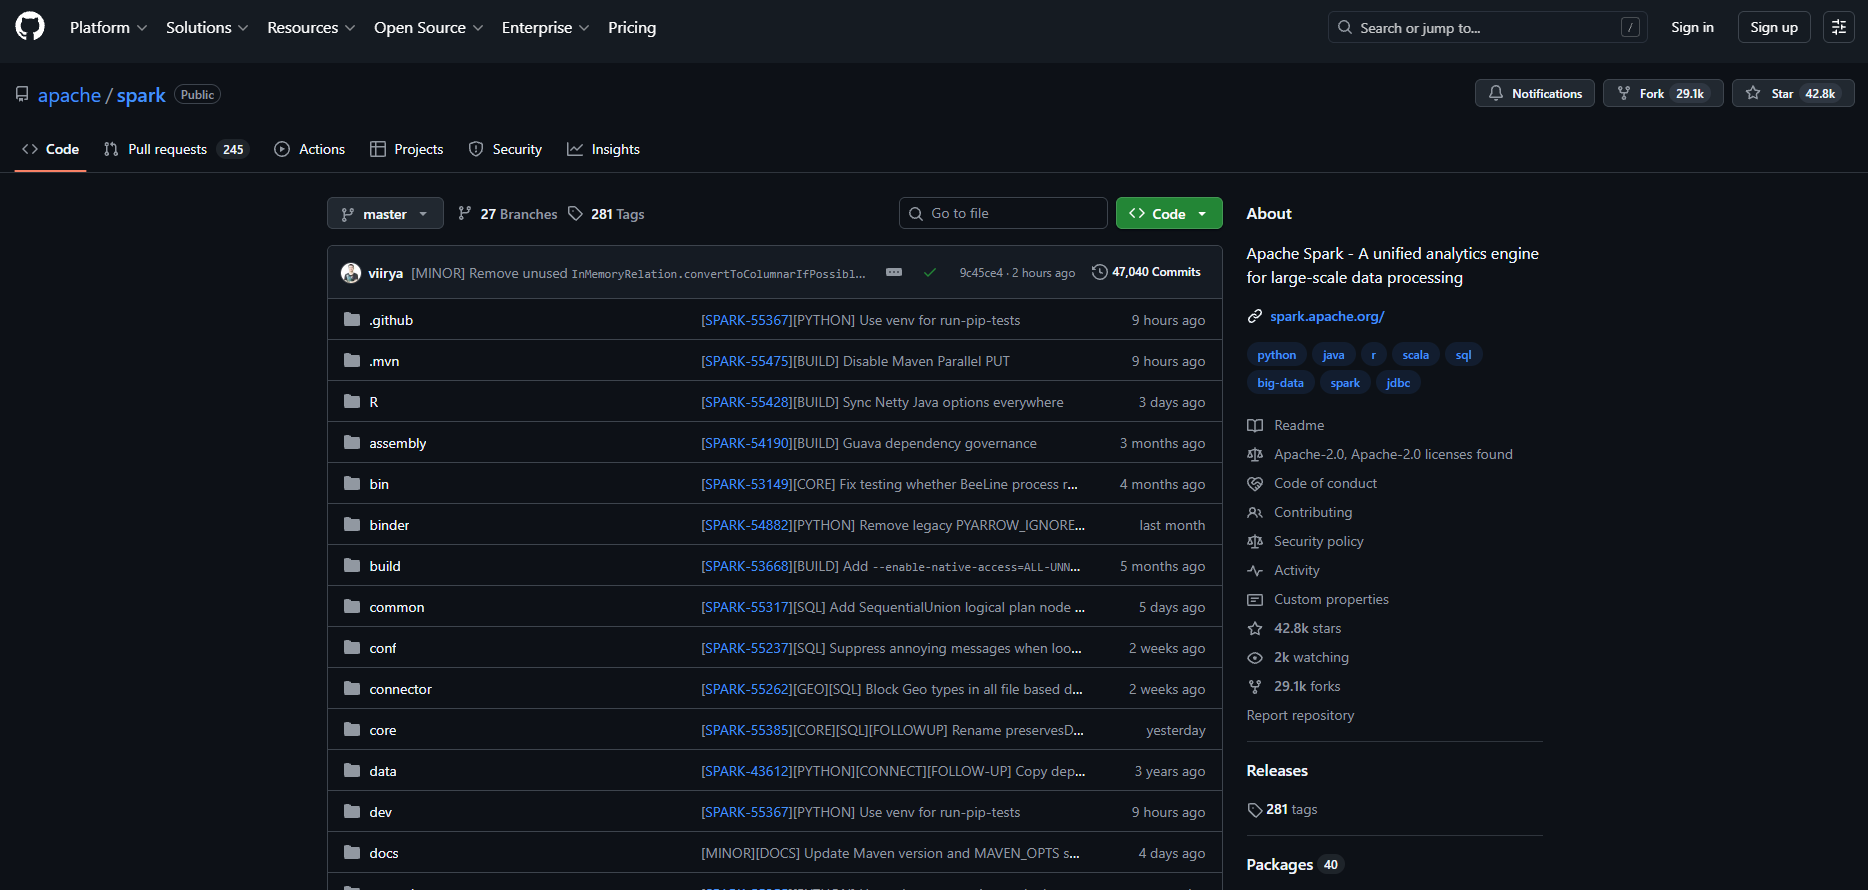Switch to the Insights tab
This screenshot has width=1868, height=890.
click(604, 149)
